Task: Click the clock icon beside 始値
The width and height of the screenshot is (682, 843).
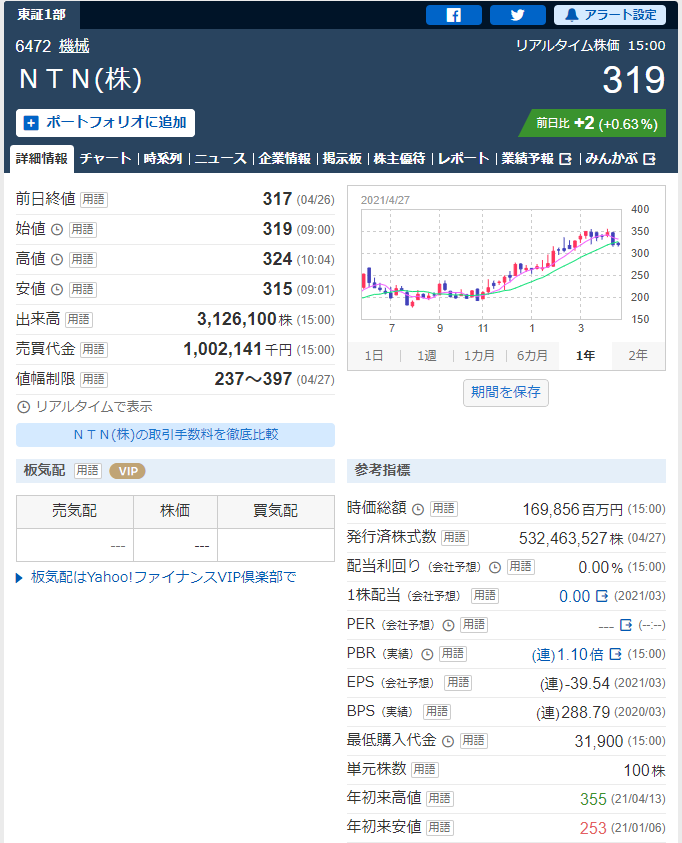Action: click(x=57, y=230)
